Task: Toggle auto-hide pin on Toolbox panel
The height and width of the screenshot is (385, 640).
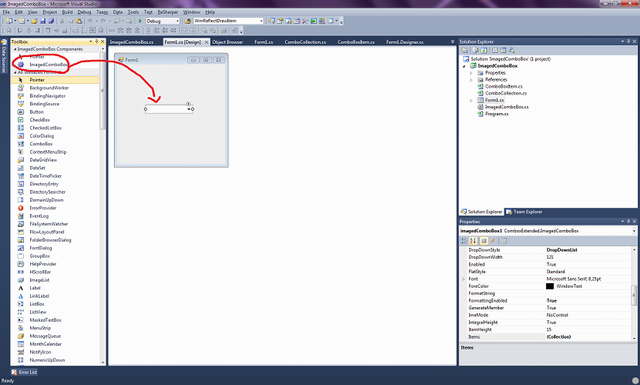Action: point(97,42)
